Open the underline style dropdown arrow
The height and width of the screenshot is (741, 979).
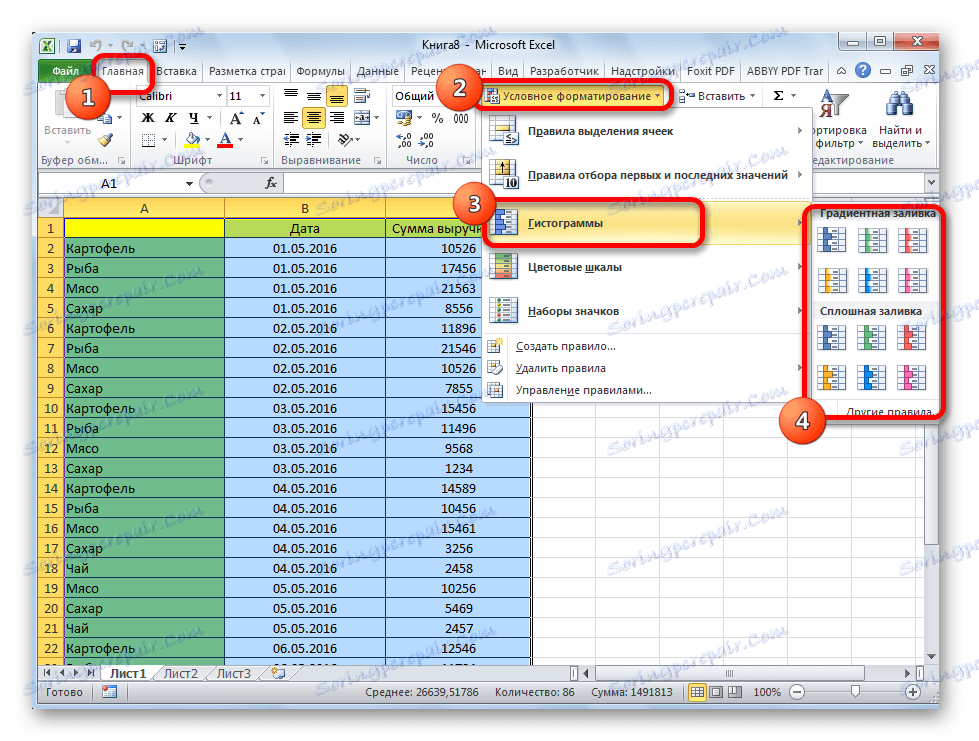pyautogui.click(x=209, y=116)
